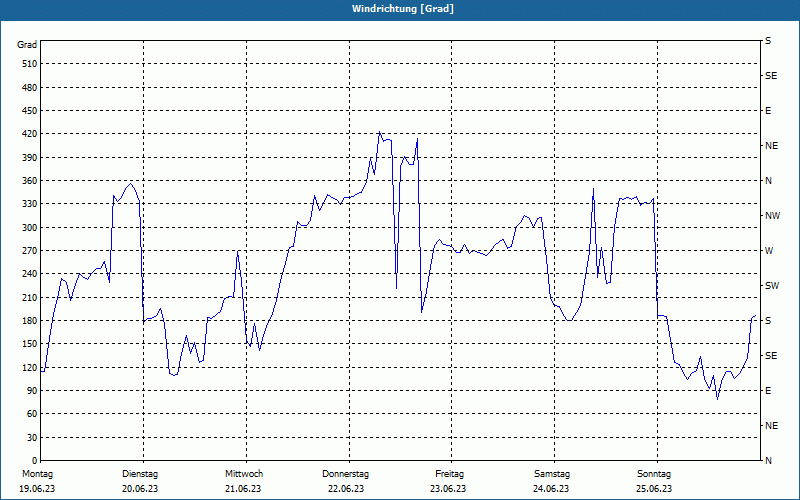Click the 'Mittwoch' day label
Image resolution: width=800 pixels, height=500 pixels.
(x=244, y=474)
